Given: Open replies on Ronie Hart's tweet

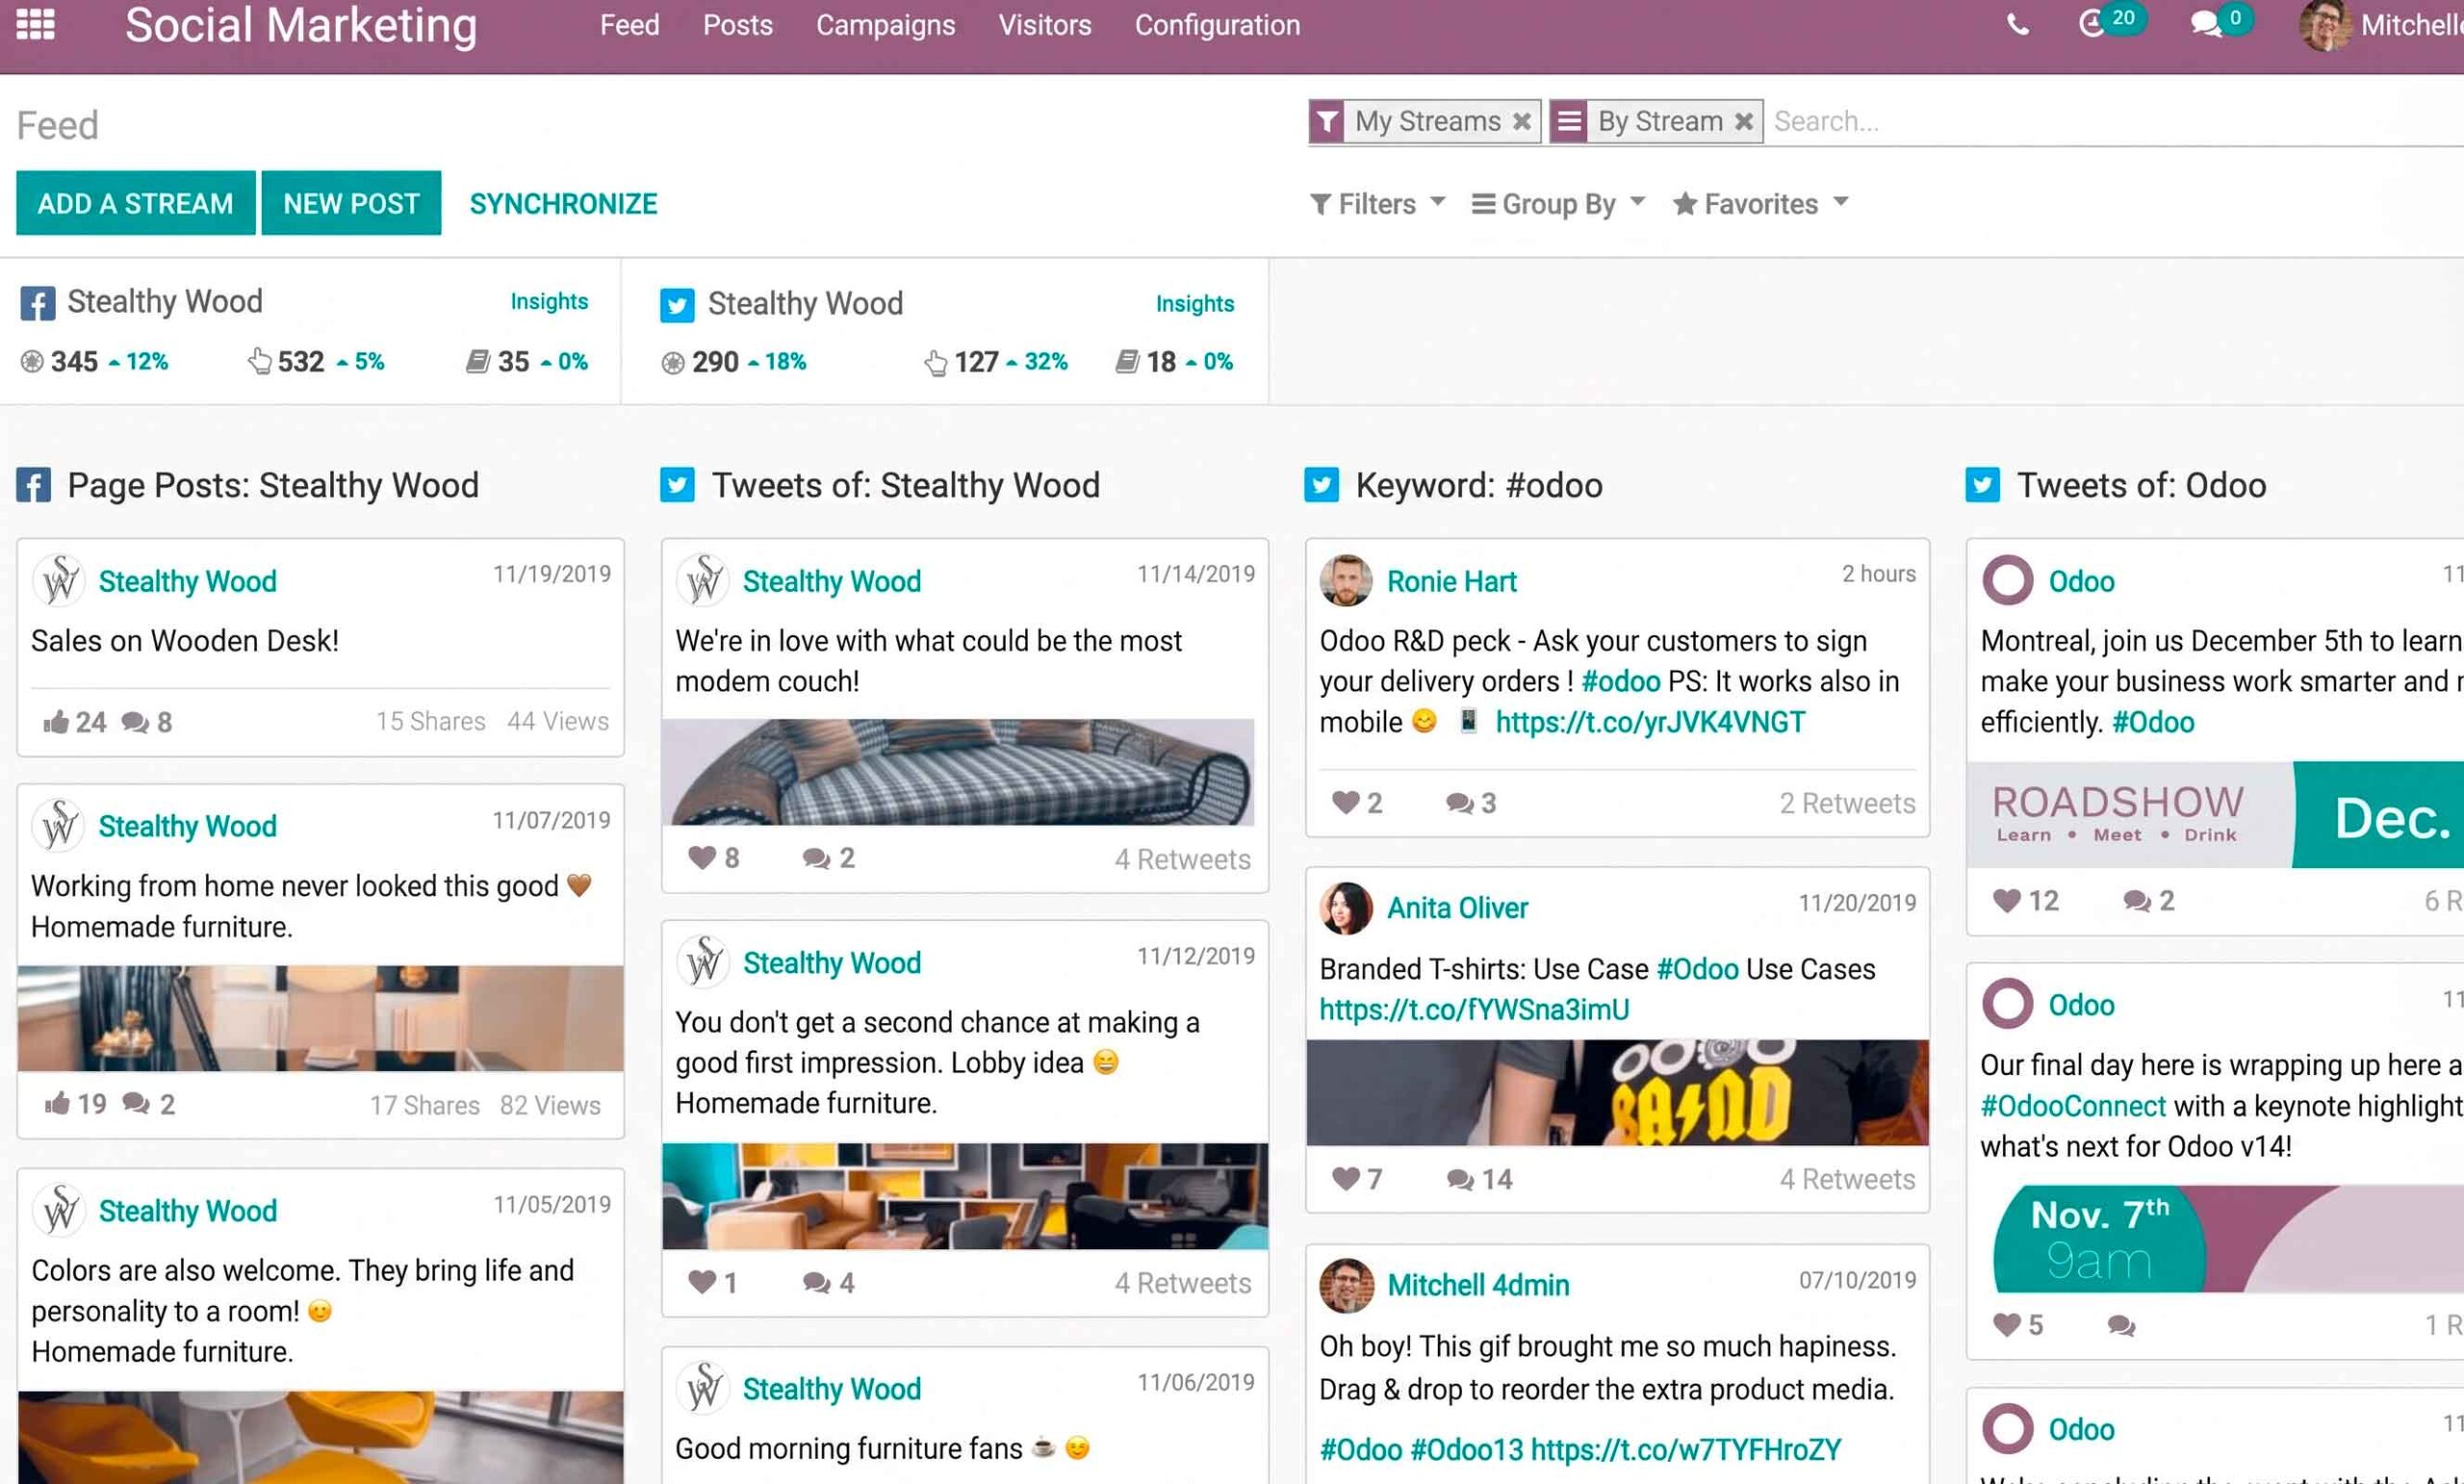Looking at the screenshot, I should pos(1460,803).
